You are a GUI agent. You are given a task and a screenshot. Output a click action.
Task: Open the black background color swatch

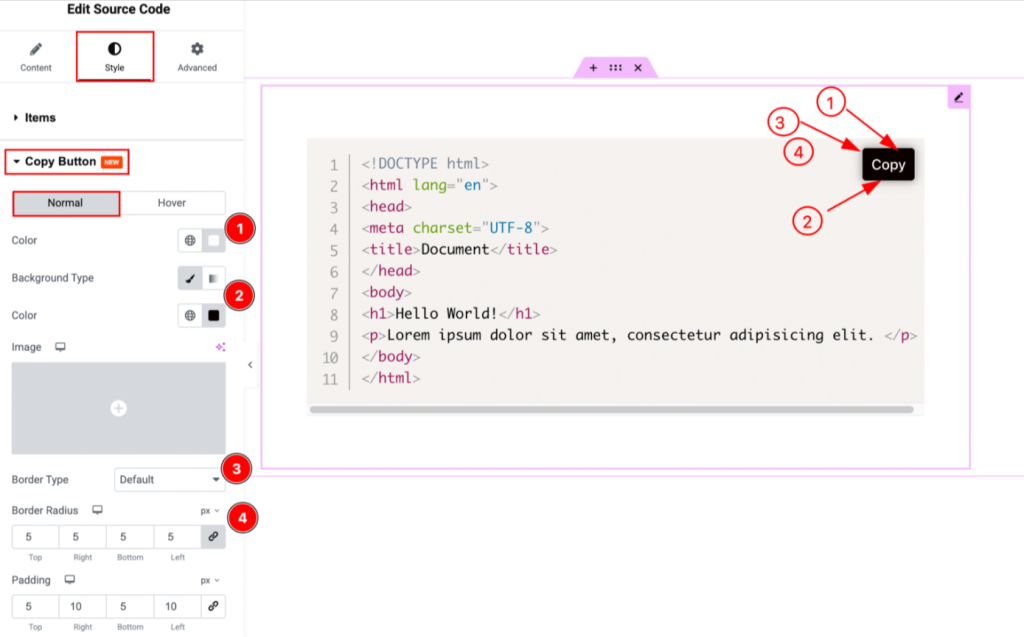212,315
